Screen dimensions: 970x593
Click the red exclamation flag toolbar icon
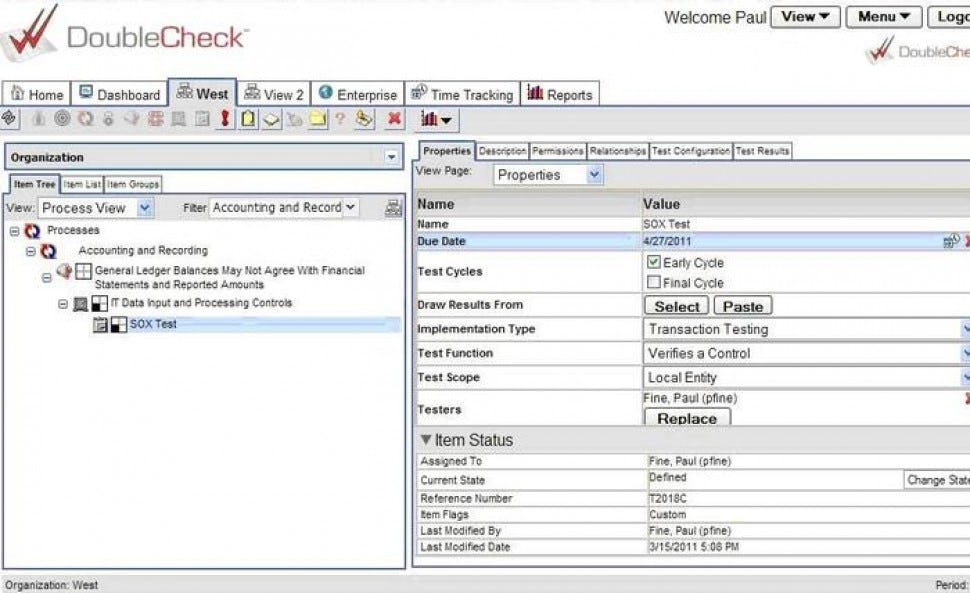pos(224,120)
